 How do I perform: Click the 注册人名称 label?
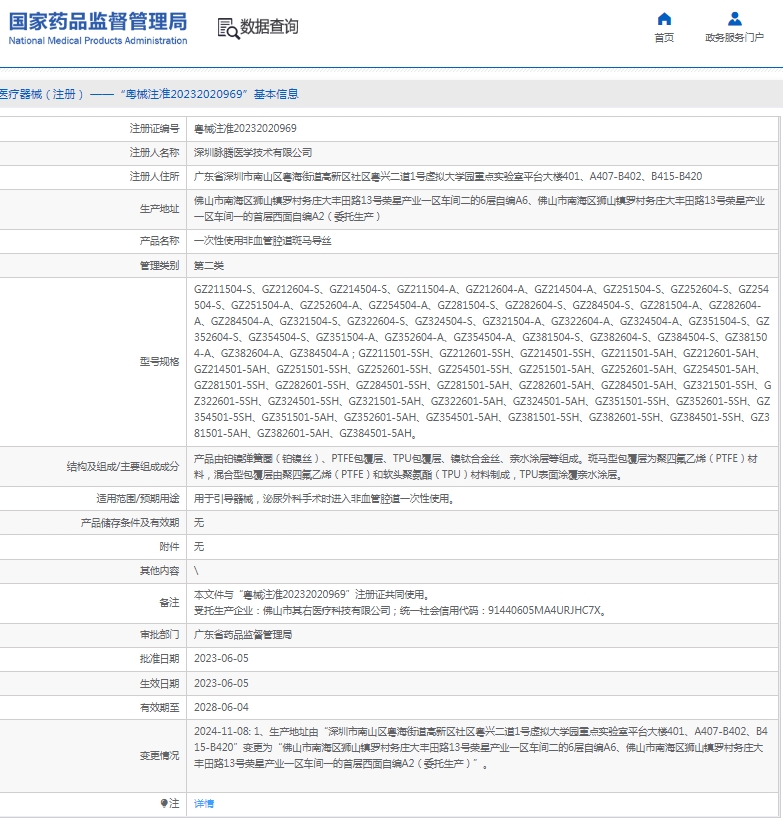click(155, 153)
